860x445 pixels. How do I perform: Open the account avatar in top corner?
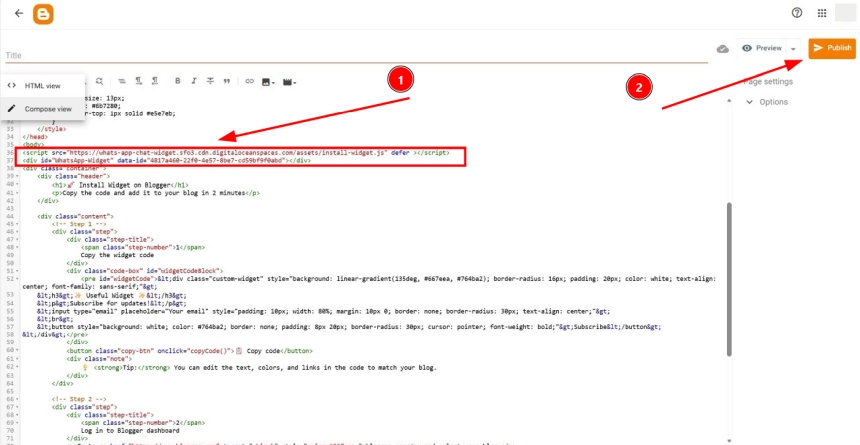click(845, 13)
